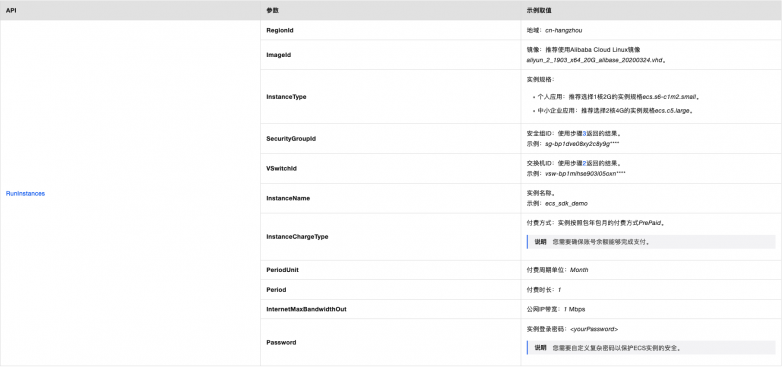This screenshot has height=367, width=782.
Task: Click the Alibaba Cloud Linux image recommendation text
Action: tap(583, 50)
